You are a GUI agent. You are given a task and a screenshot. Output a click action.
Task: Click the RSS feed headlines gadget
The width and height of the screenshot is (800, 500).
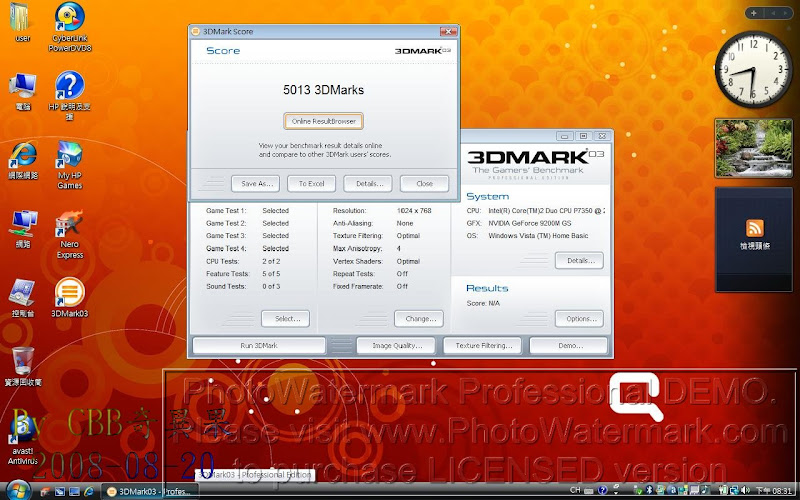754,239
